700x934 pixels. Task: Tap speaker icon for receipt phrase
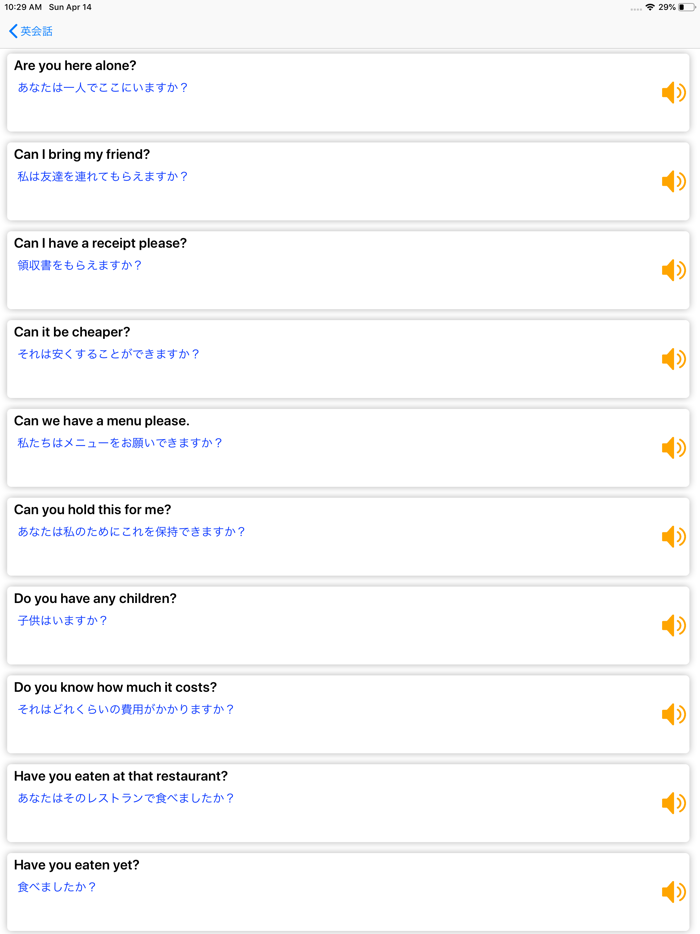(x=673, y=270)
